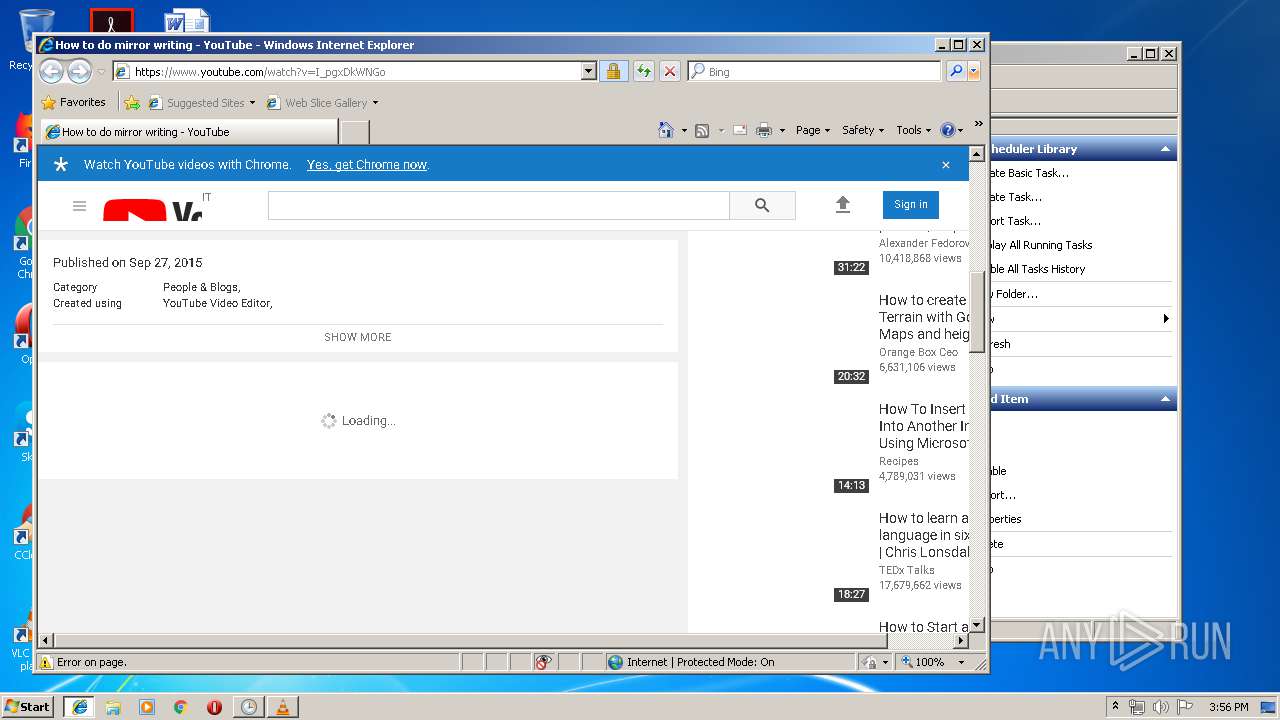Click the Bing search magnifier button

point(956,71)
